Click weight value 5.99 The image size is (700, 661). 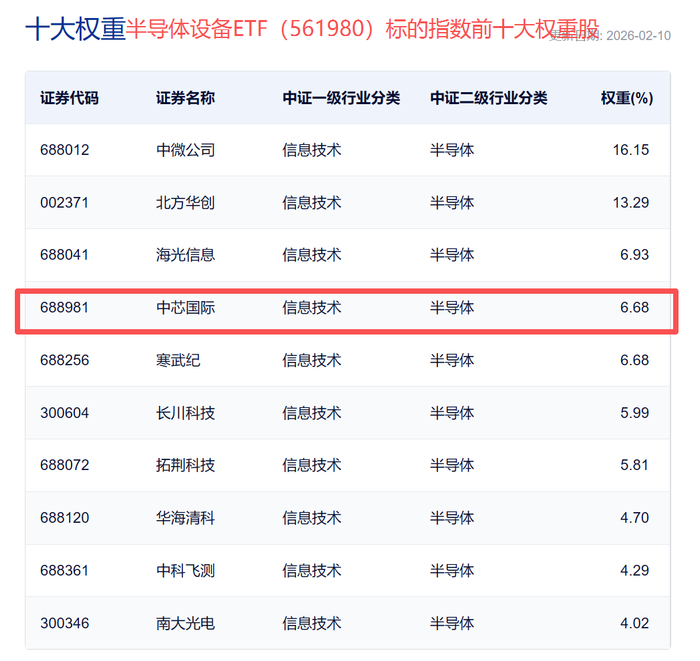tap(634, 413)
